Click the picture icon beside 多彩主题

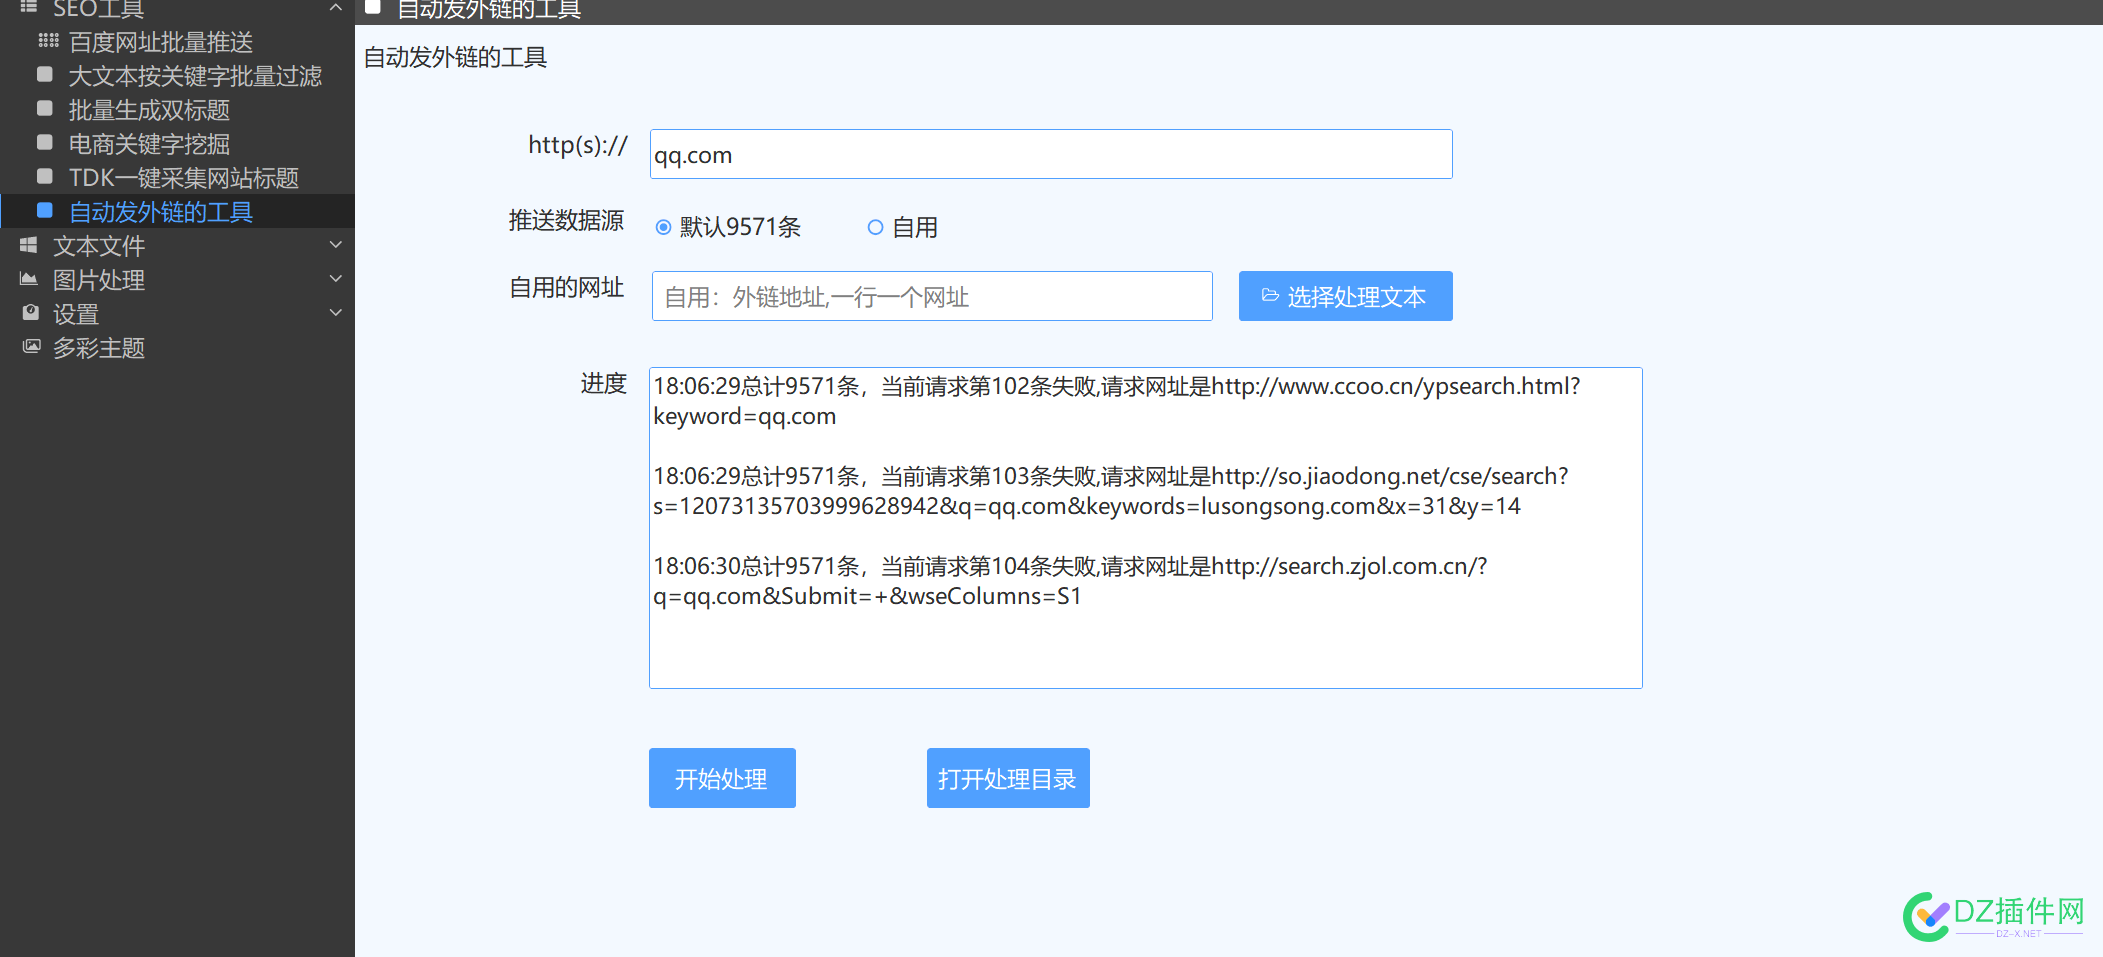[x=32, y=347]
